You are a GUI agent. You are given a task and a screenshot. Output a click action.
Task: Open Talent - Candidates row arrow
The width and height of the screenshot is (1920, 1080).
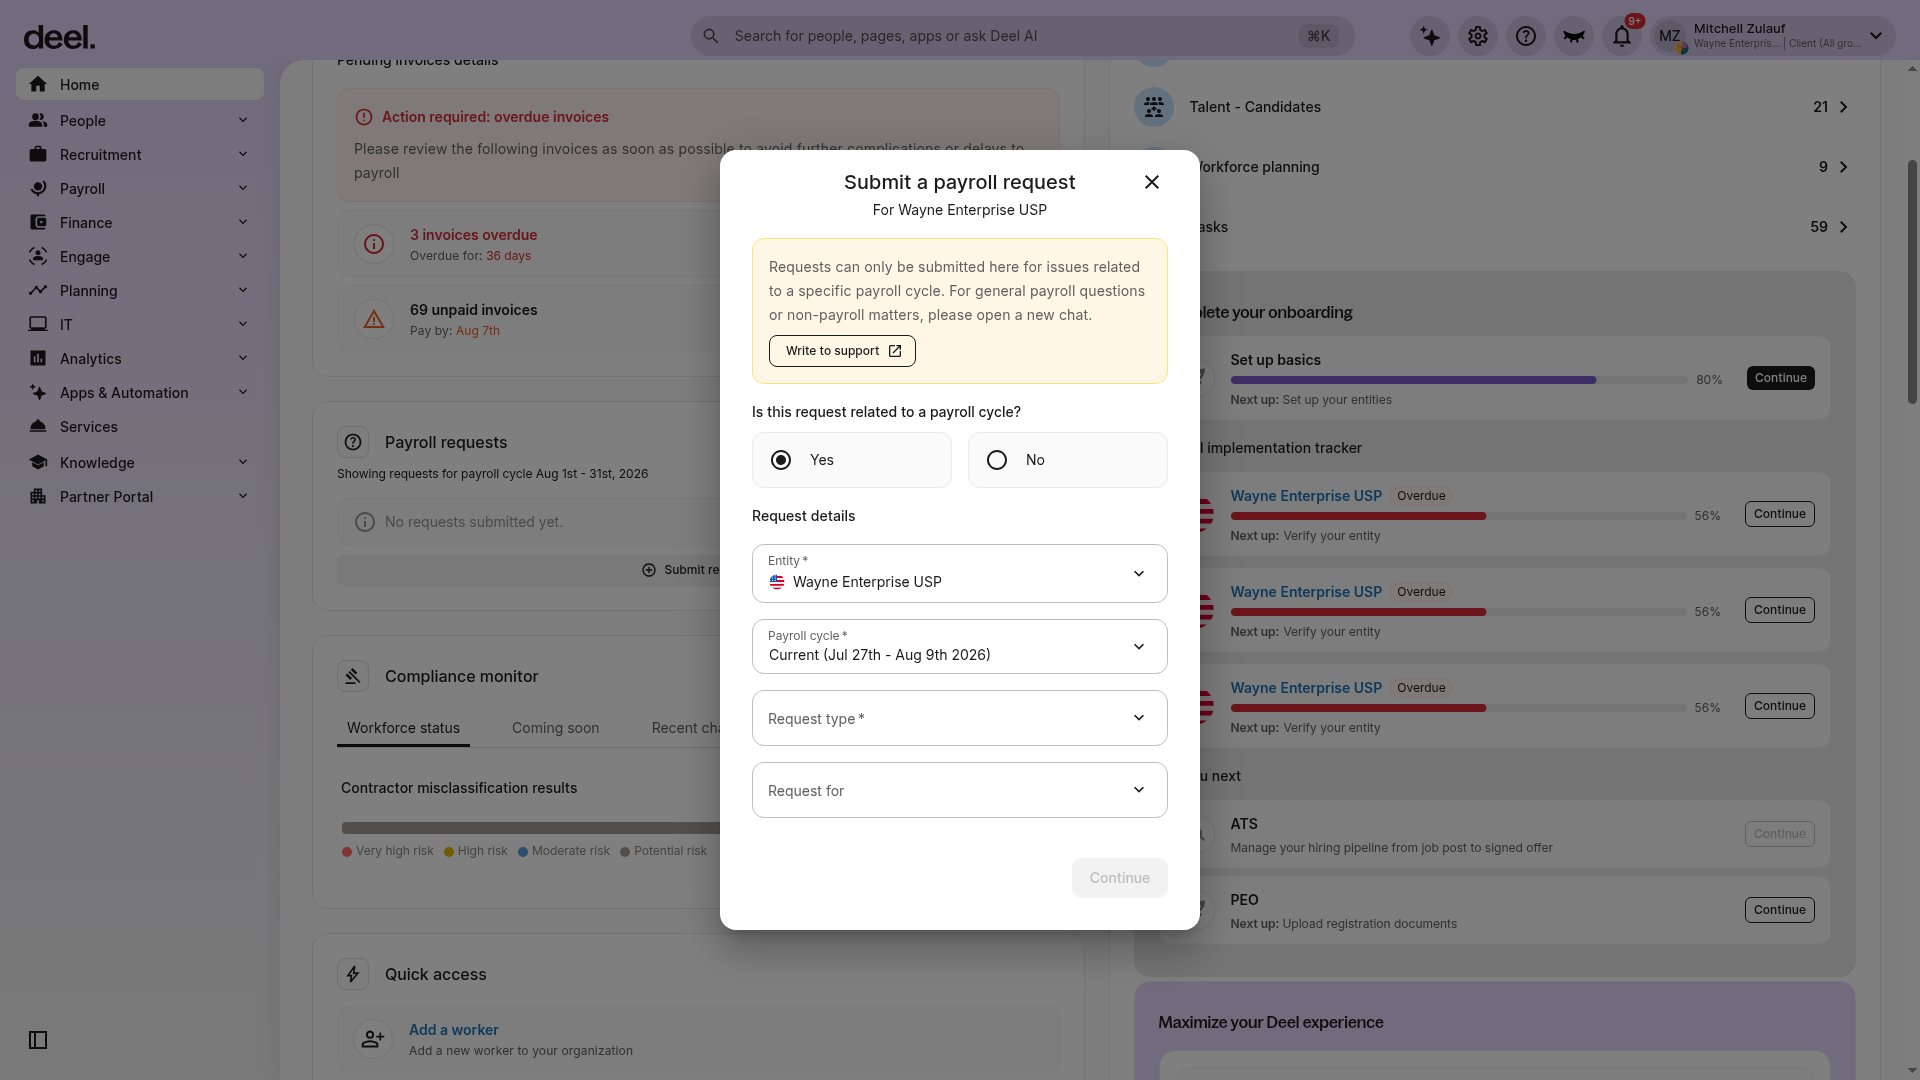pyautogui.click(x=1843, y=107)
